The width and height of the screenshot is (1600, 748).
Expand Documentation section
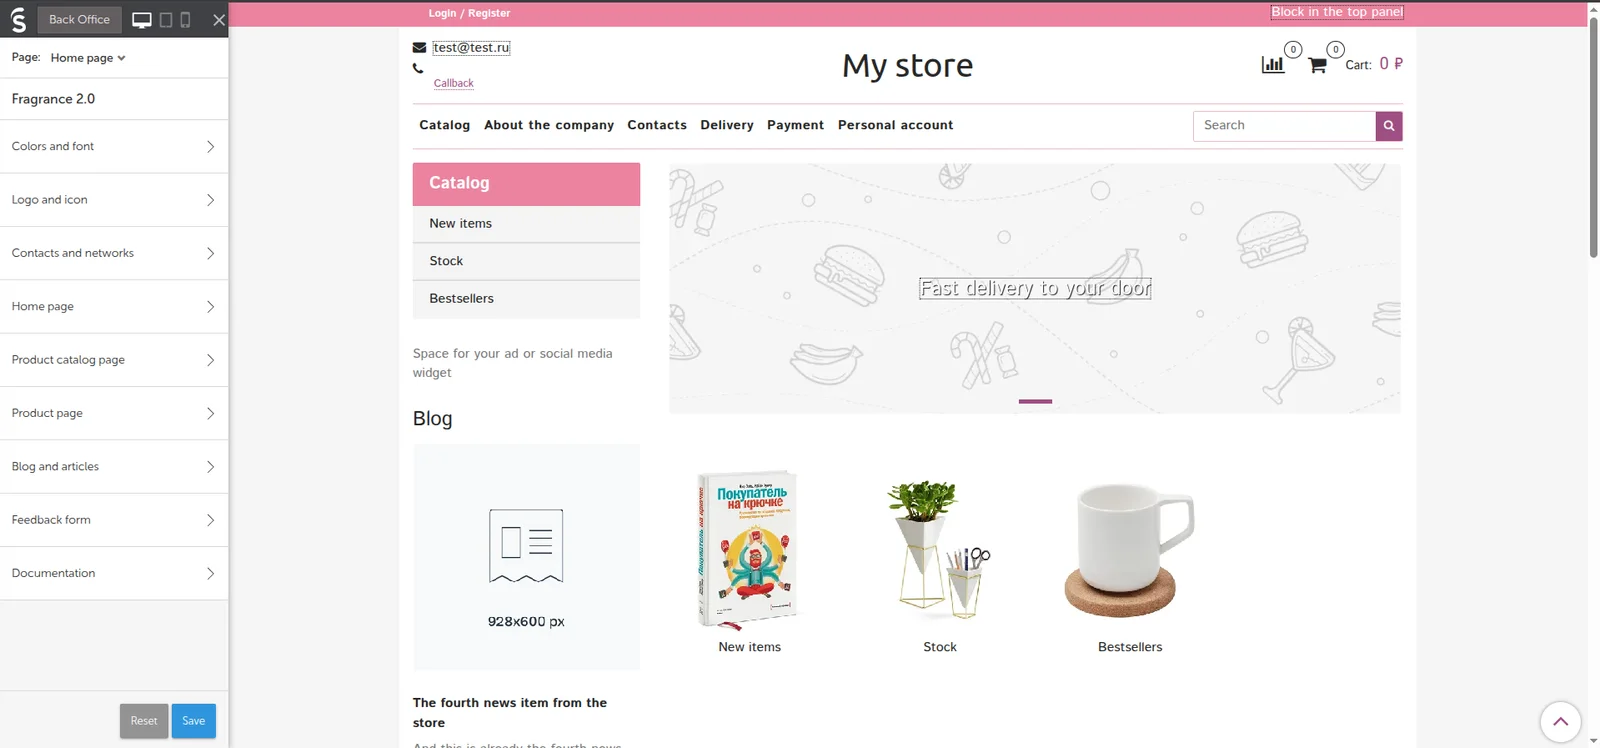tap(114, 573)
